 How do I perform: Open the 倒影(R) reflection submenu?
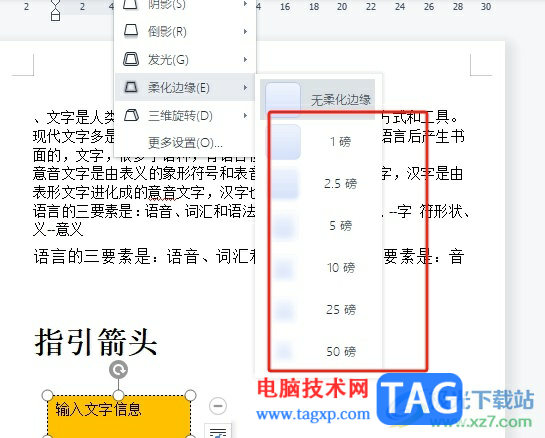pos(185,32)
